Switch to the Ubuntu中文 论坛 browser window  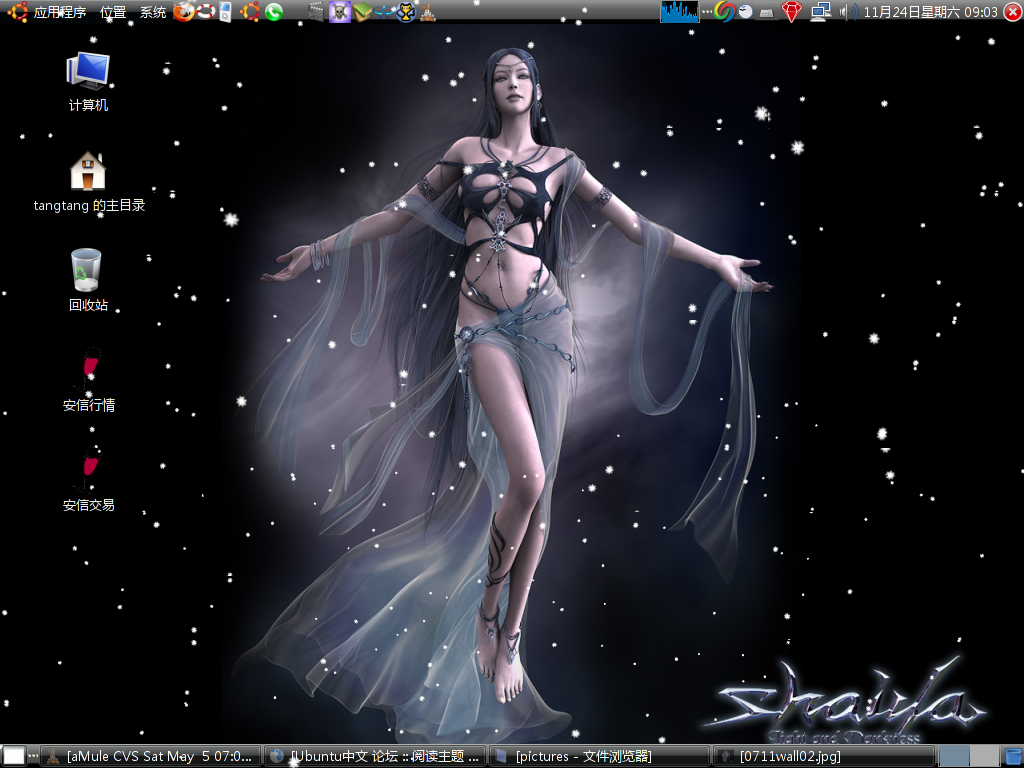point(376,756)
